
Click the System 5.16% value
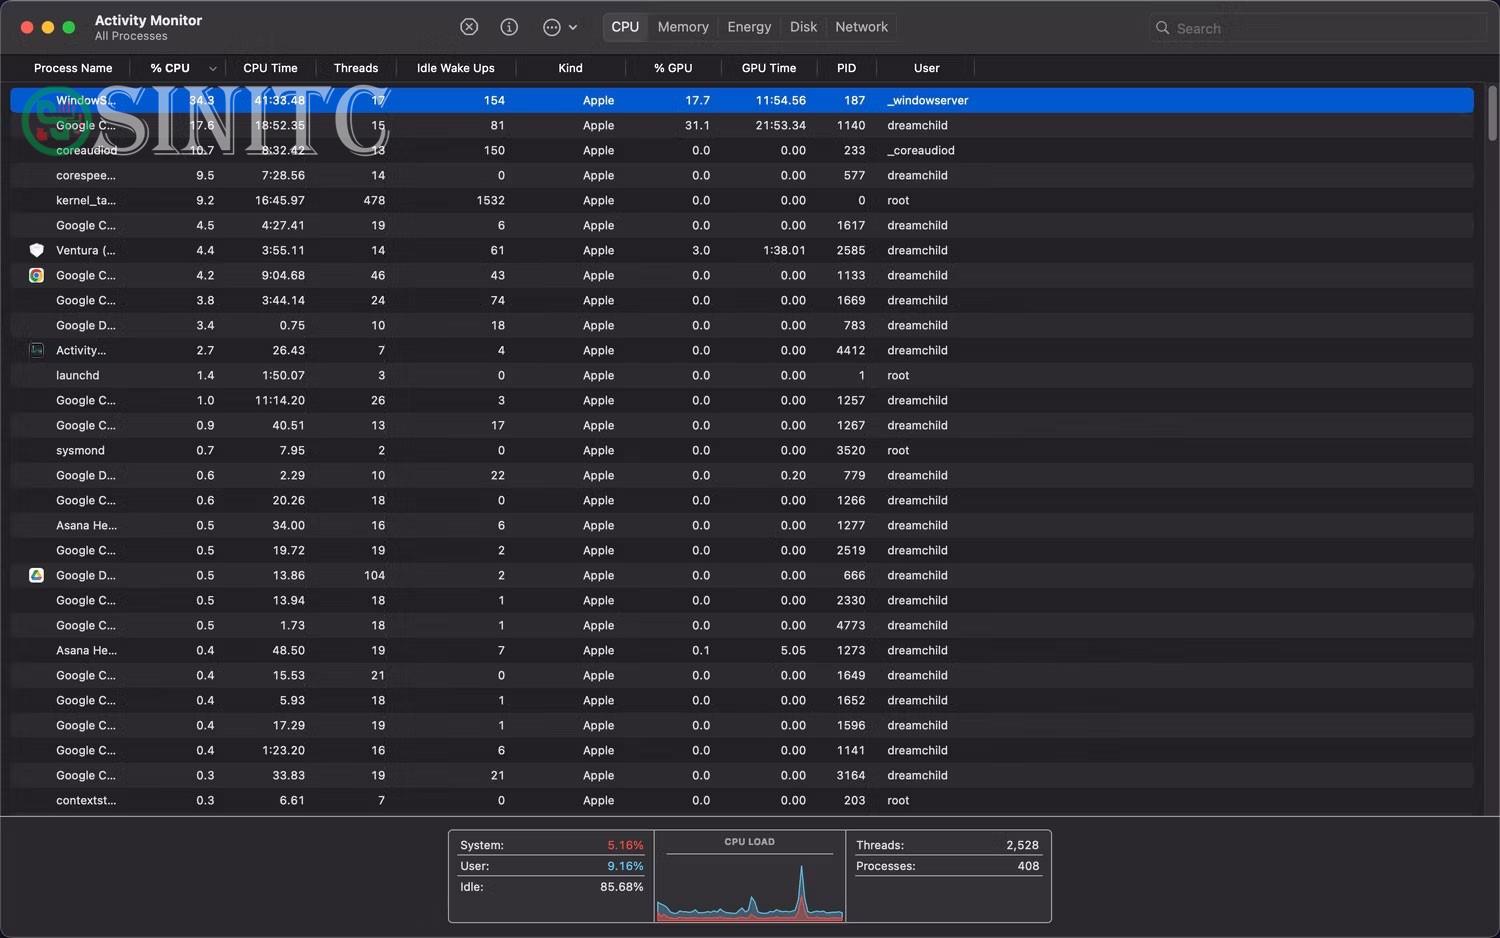pos(625,845)
